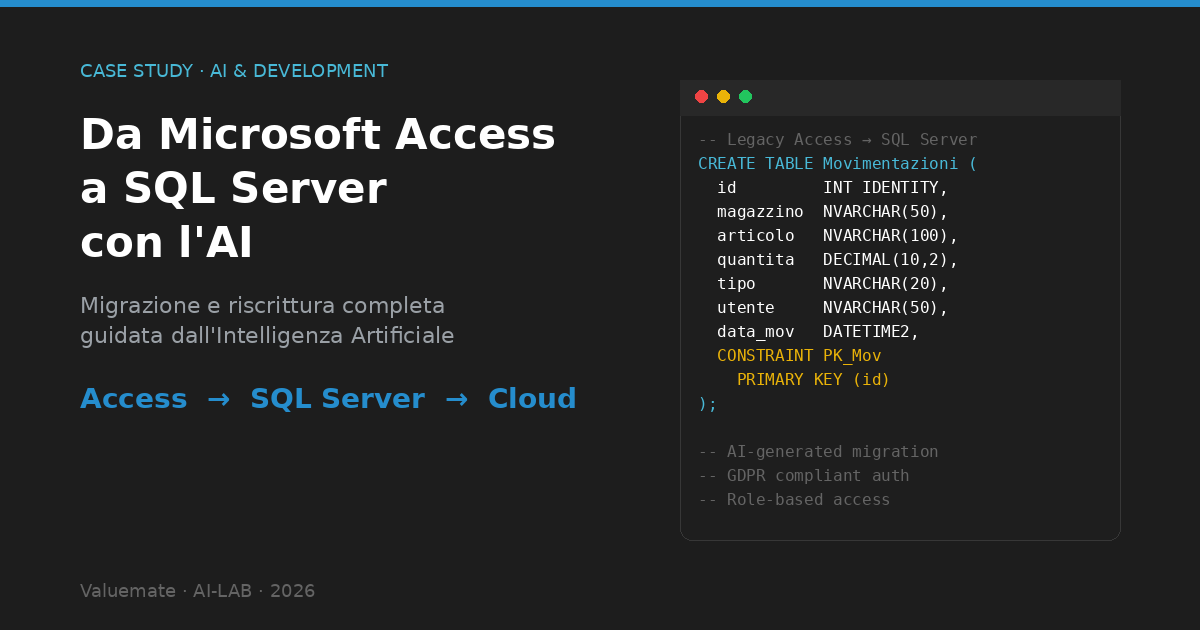Click comment '-- AI-generated migration'

coord(818,452)
